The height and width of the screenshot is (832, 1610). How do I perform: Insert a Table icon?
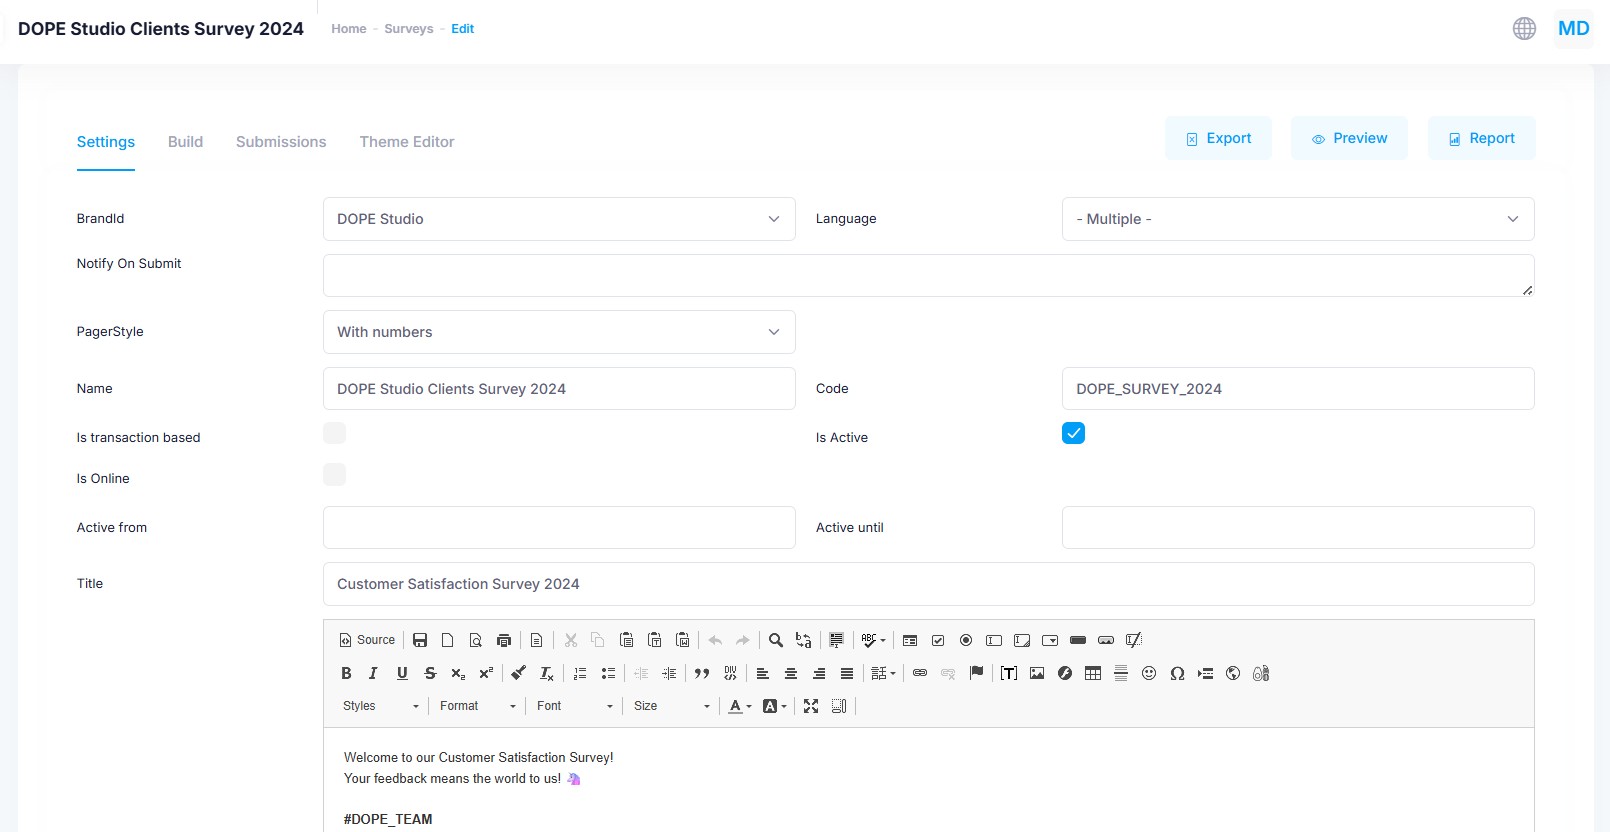point(1093,673)
